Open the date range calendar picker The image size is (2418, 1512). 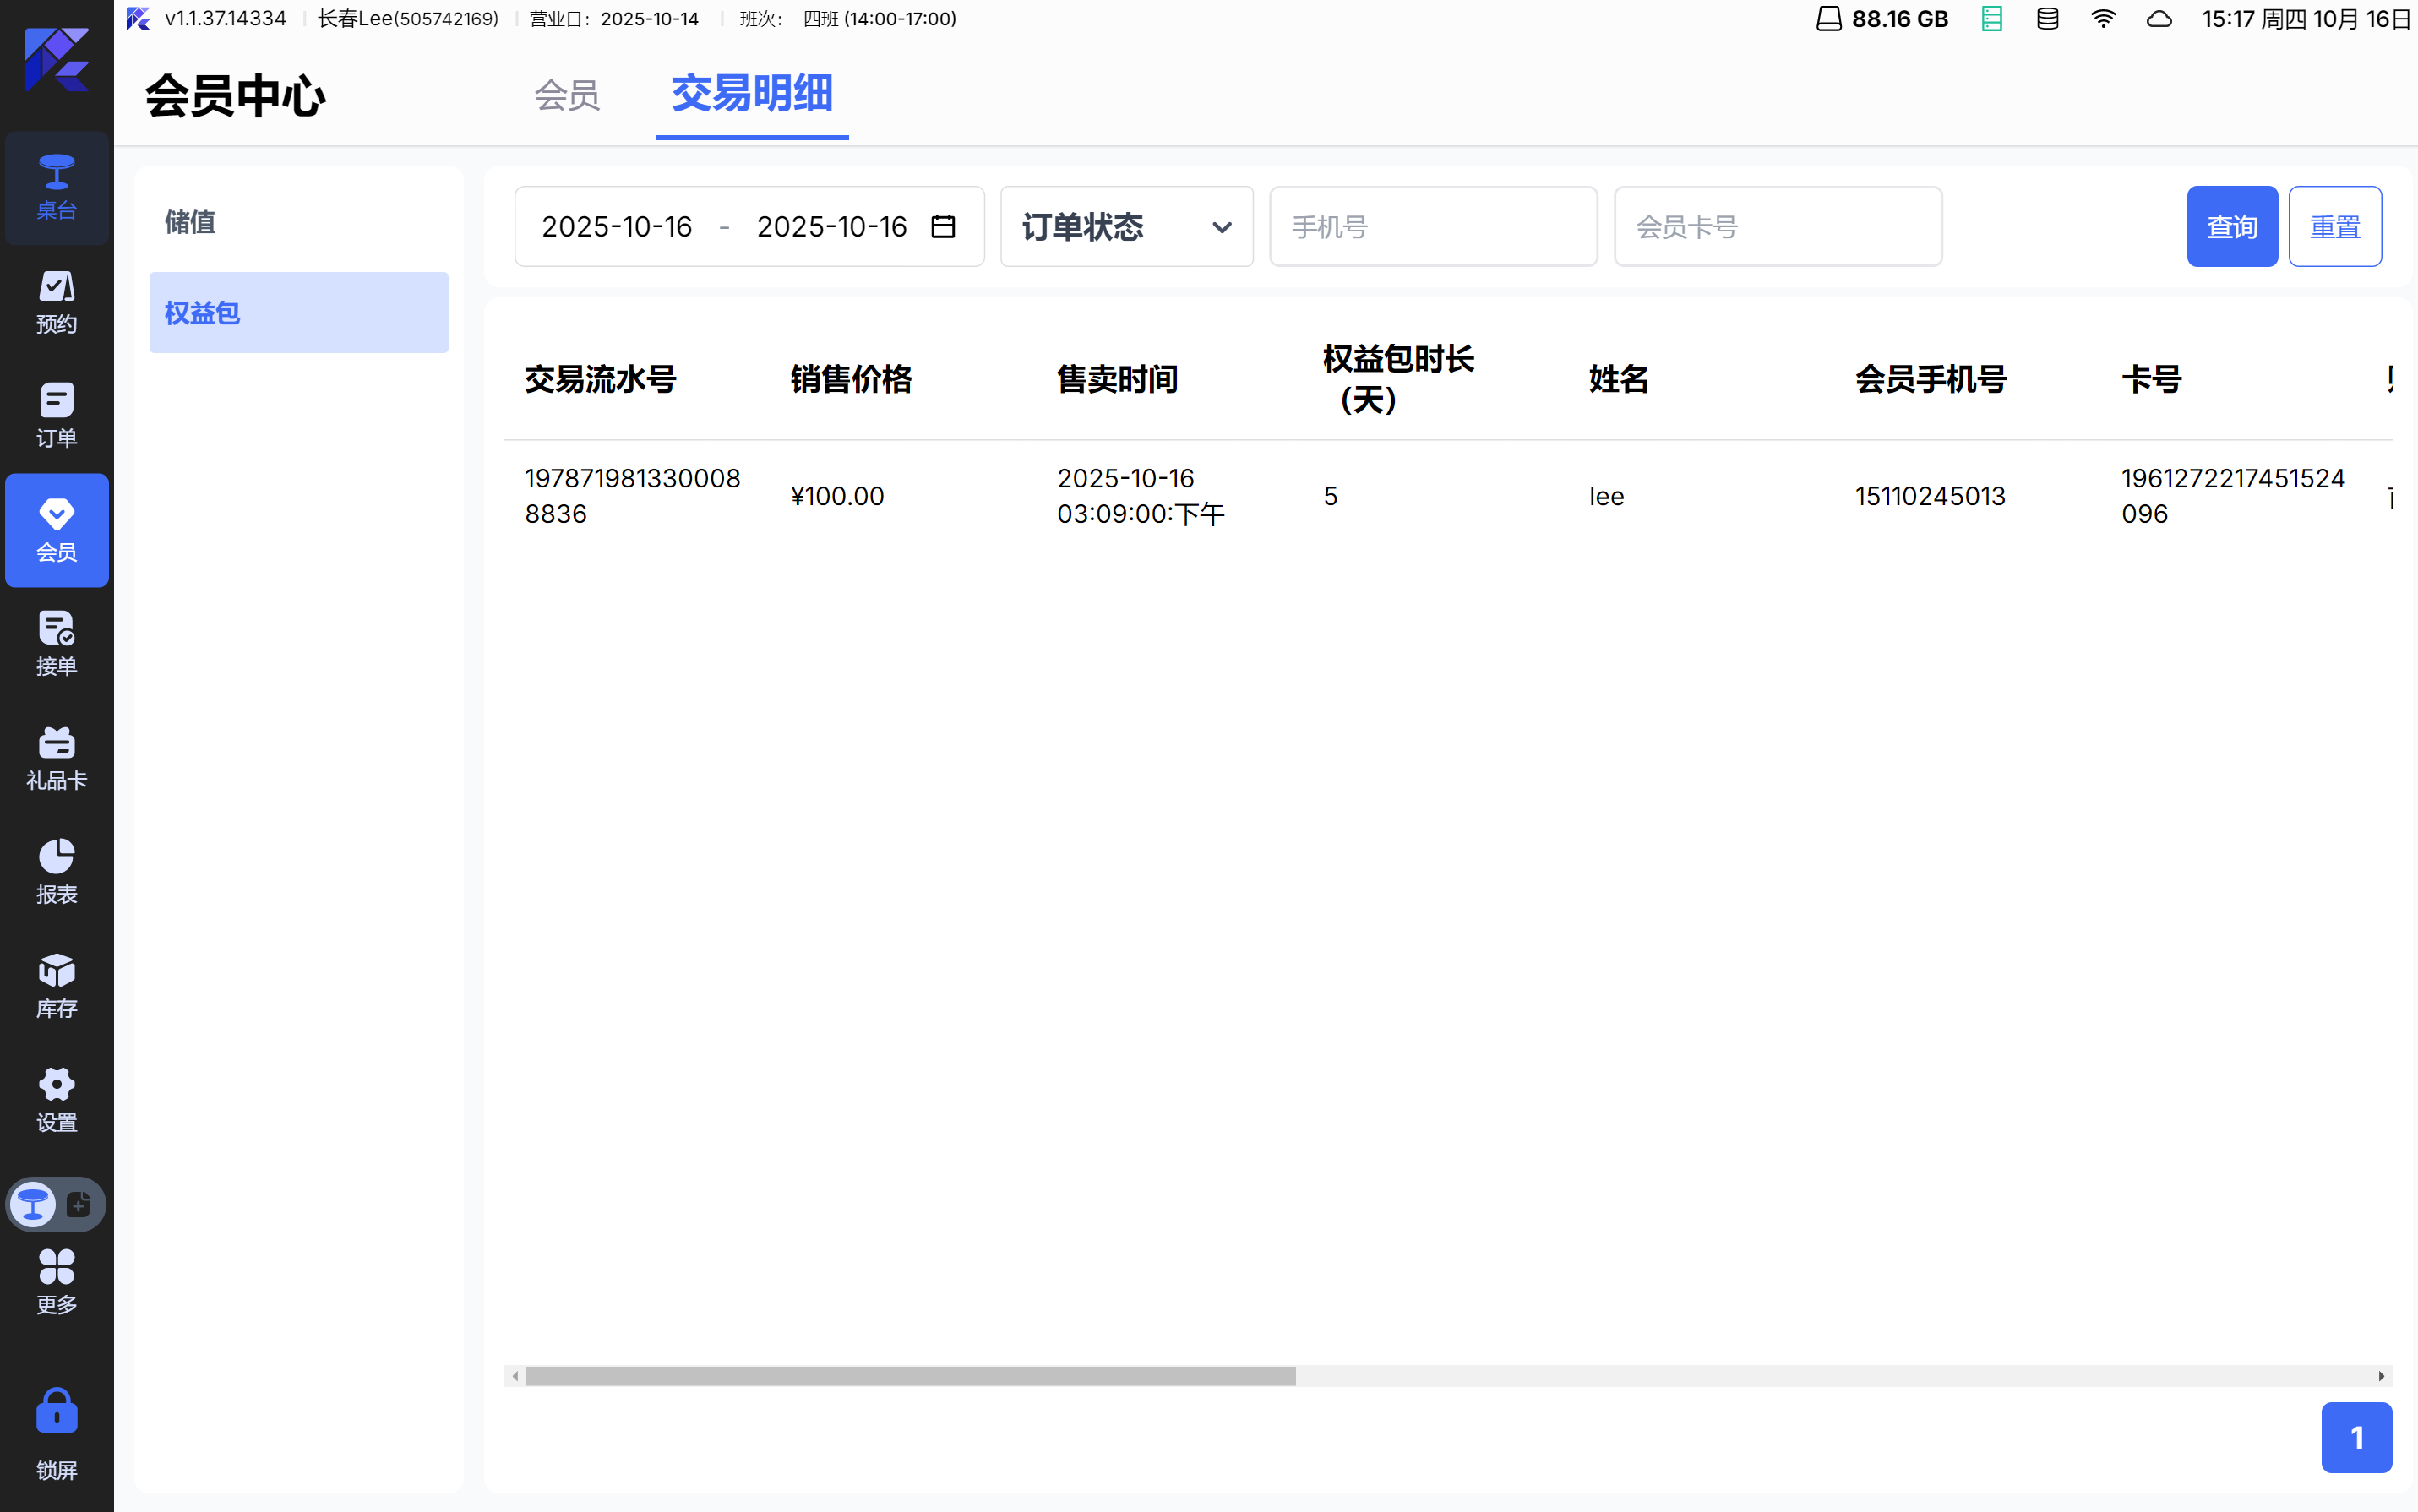pyautogui.click(x=943, y=227)
